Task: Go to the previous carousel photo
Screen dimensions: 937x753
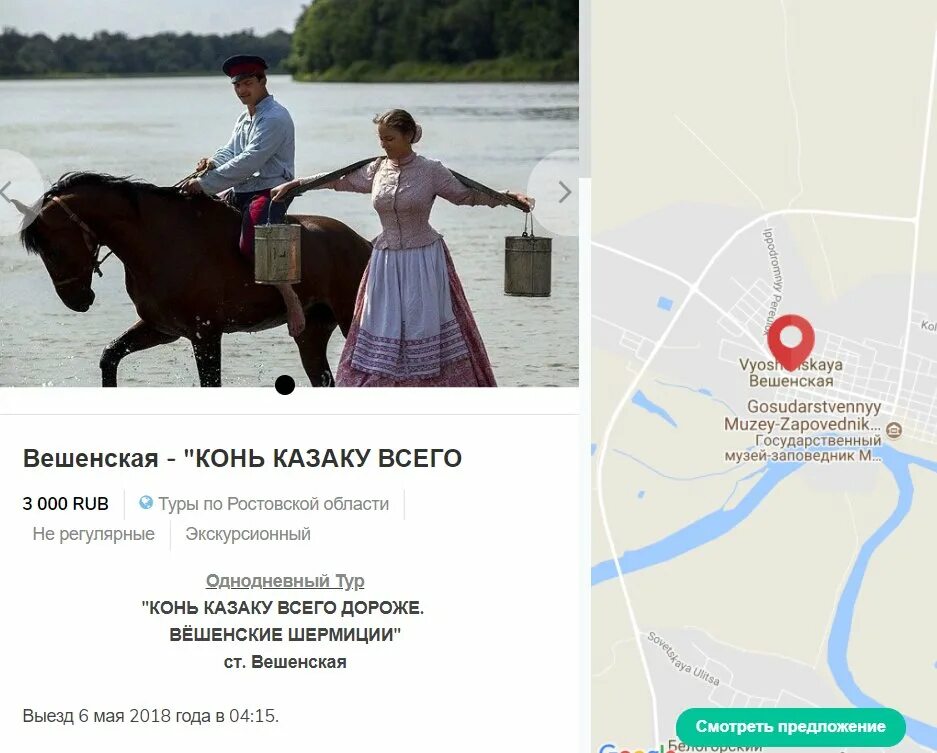Action: pos(8,192)
